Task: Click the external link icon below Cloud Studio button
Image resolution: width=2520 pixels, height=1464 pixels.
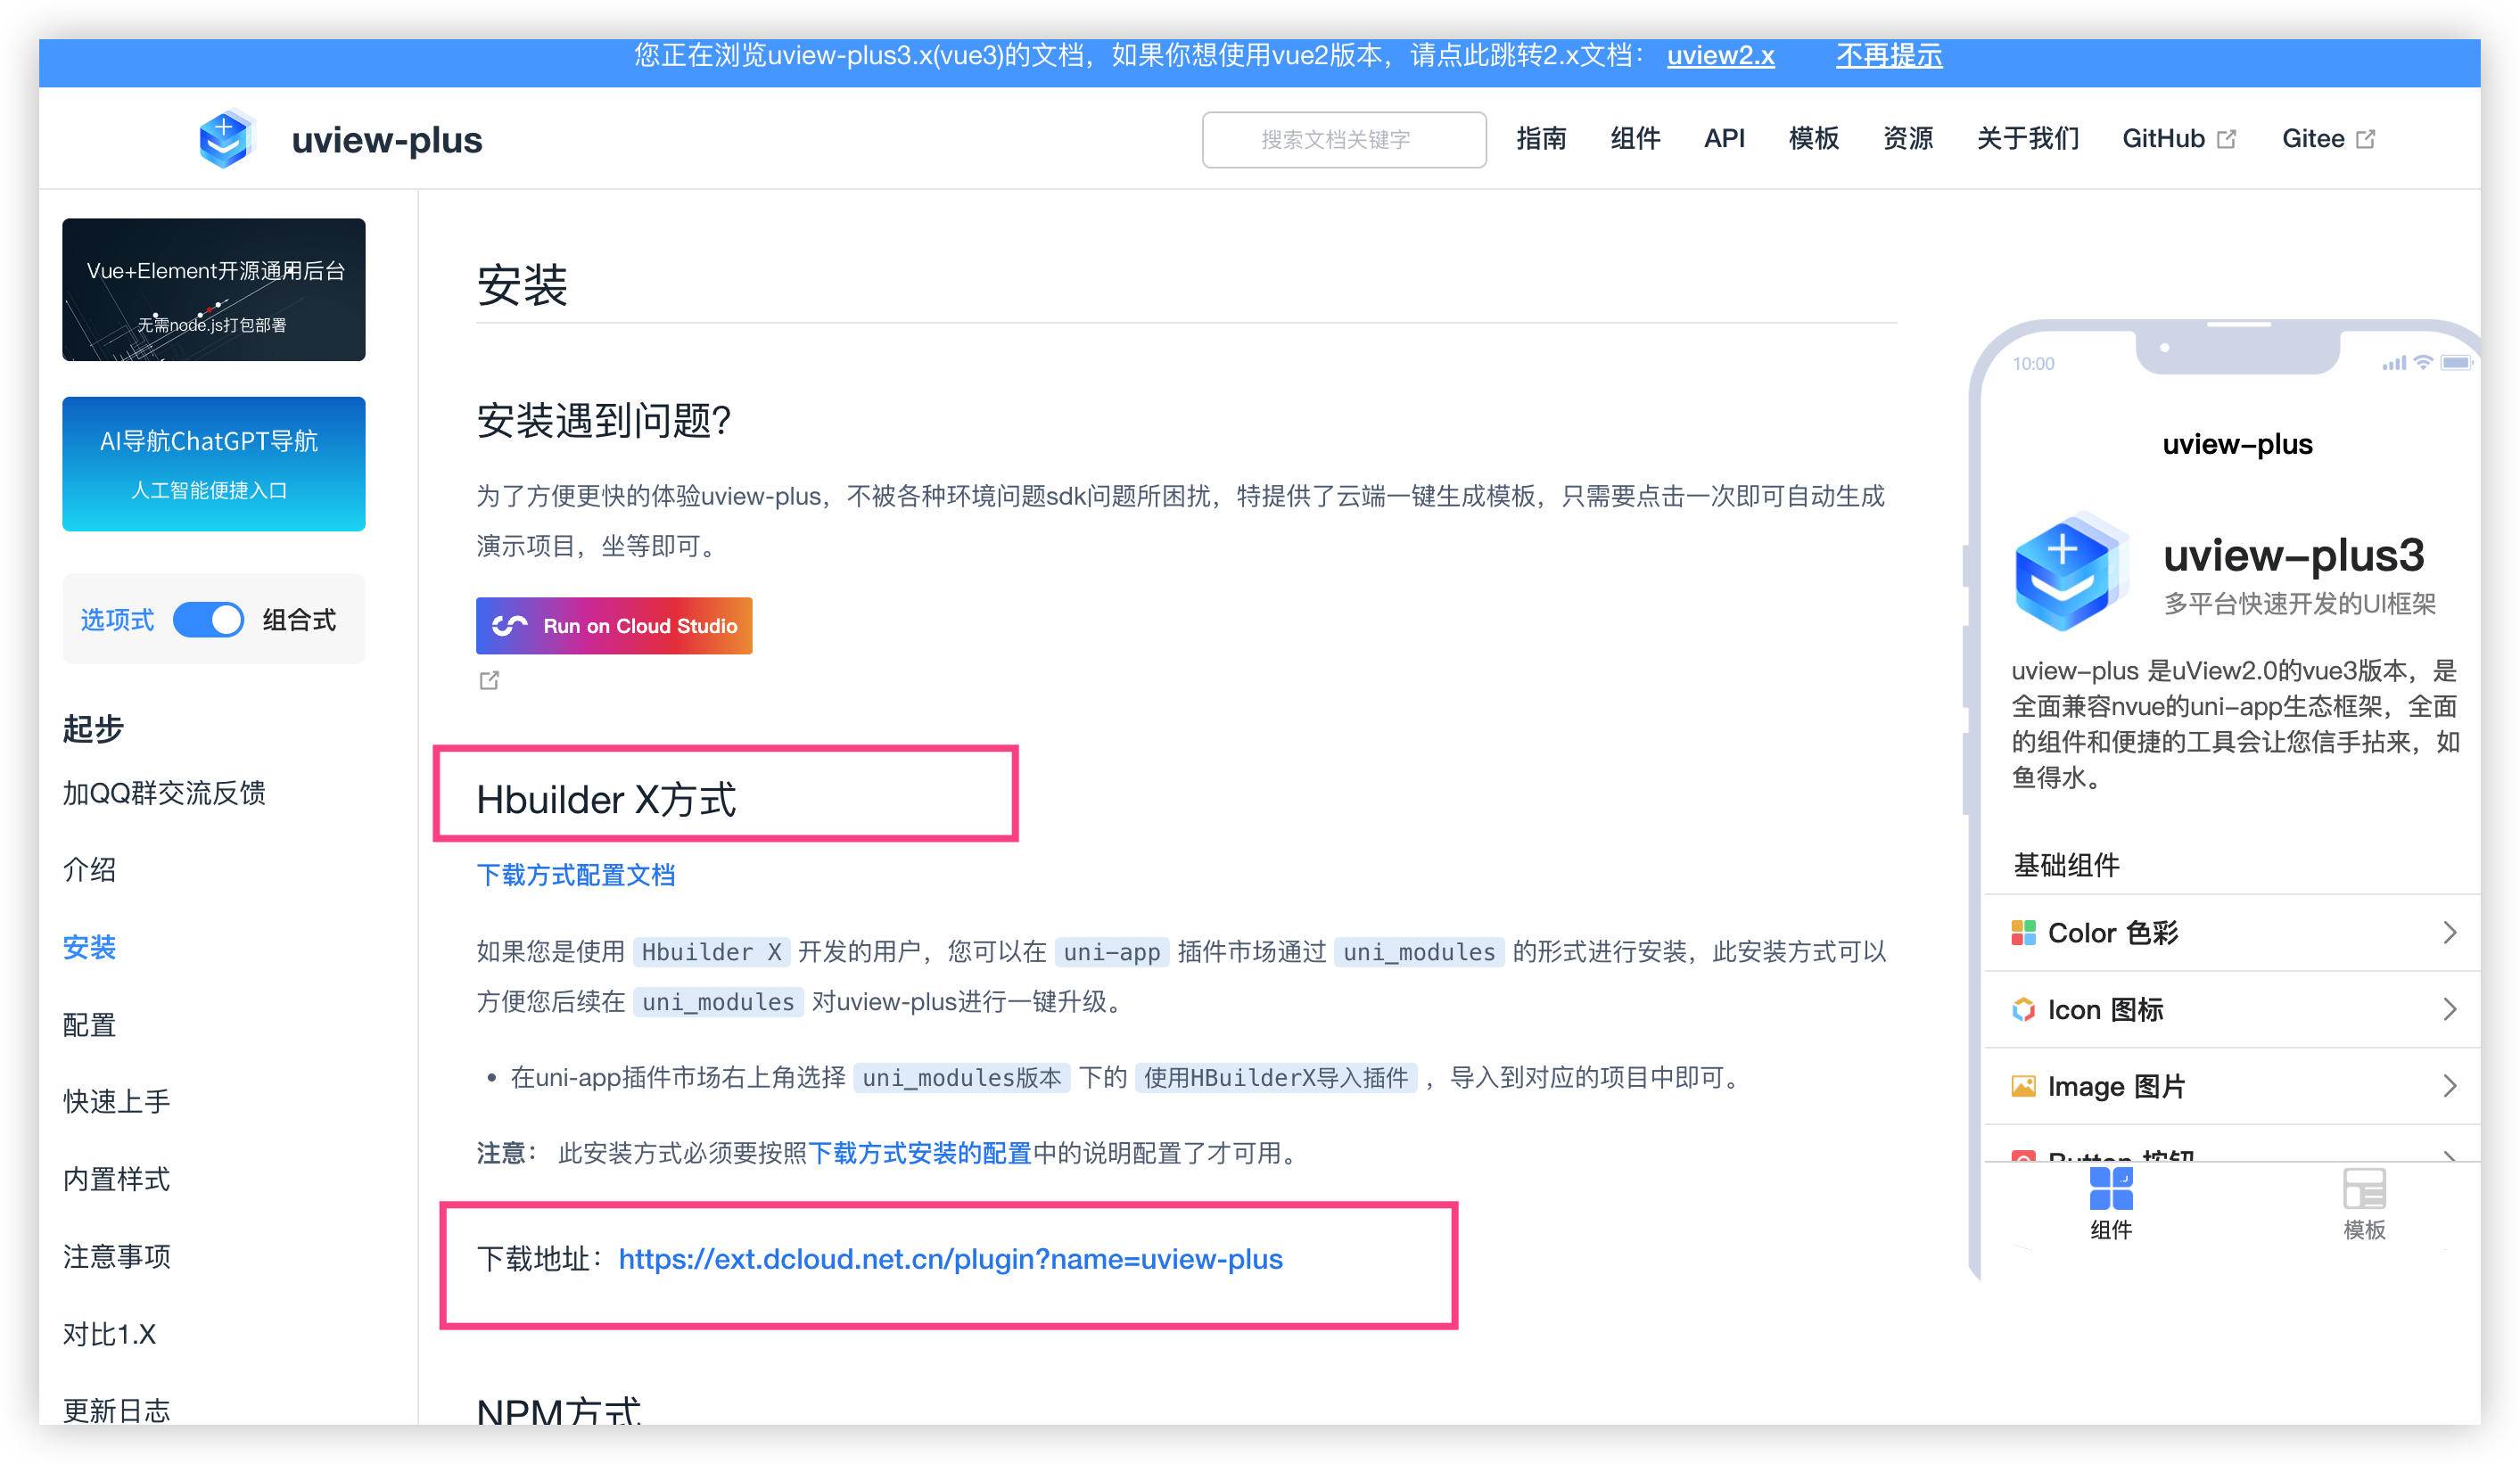Action: (489, 680)
